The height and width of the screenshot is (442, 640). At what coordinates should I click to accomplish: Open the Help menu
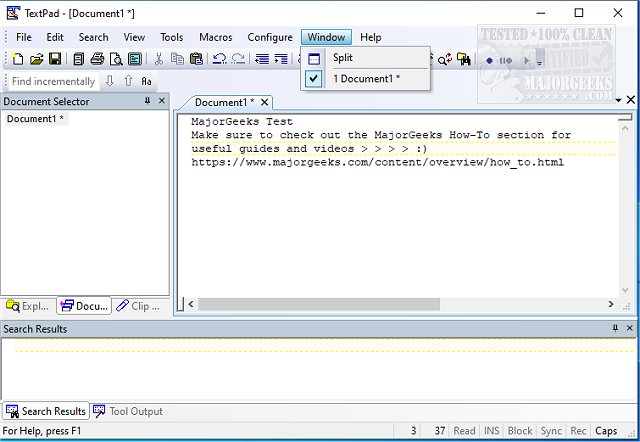[x=371, y=37]
